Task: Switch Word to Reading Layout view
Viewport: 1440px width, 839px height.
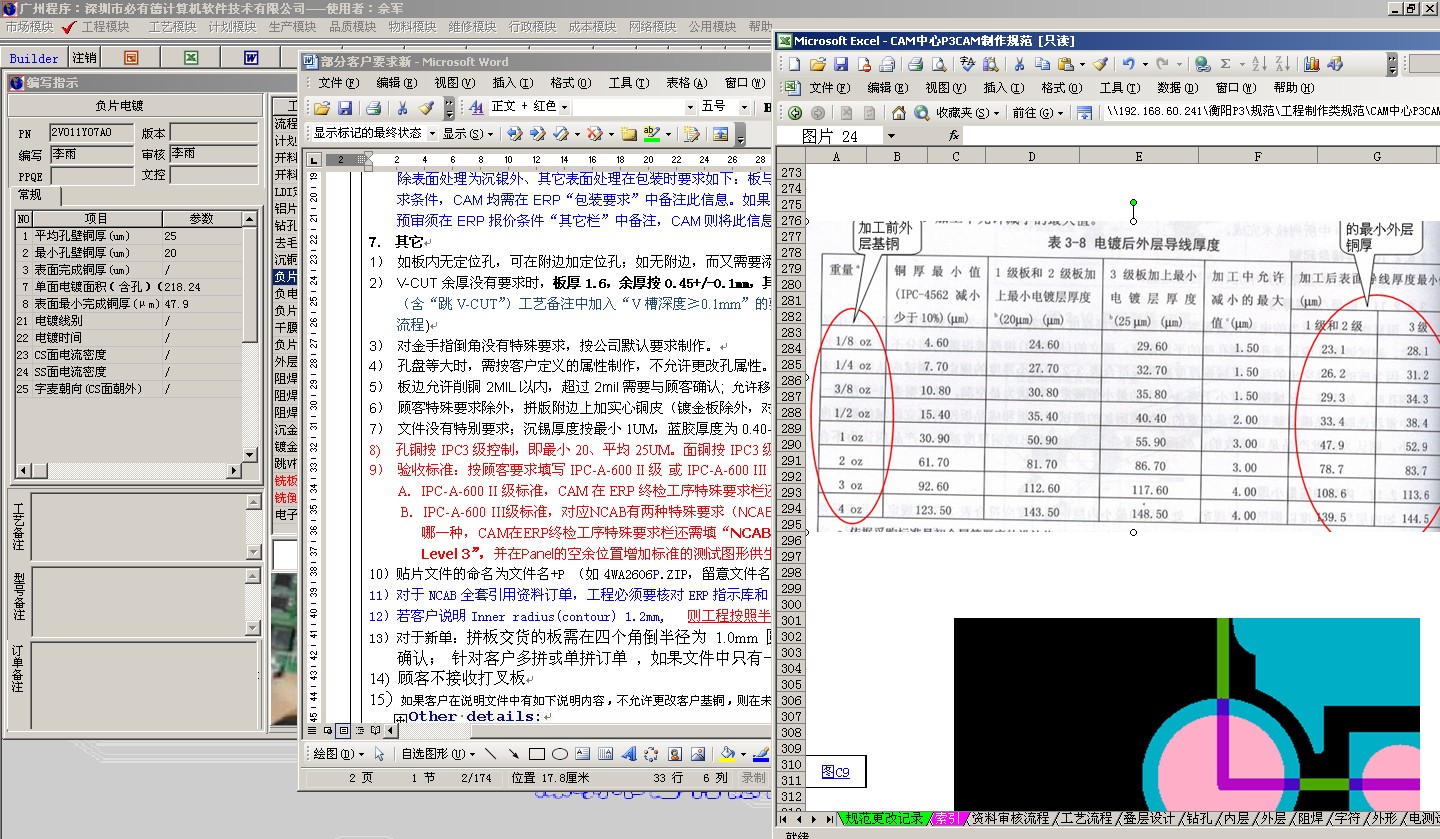Action: click(x=376, y=731)
